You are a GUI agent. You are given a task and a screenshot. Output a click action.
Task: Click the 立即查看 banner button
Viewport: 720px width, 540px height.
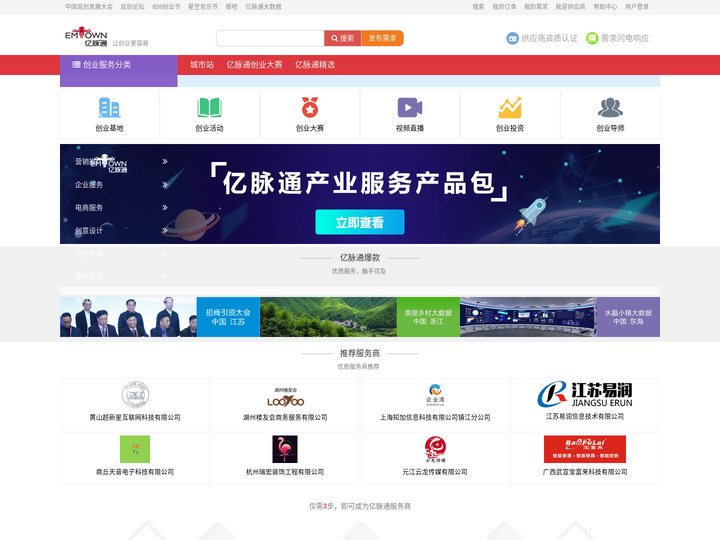click(360, 222)
